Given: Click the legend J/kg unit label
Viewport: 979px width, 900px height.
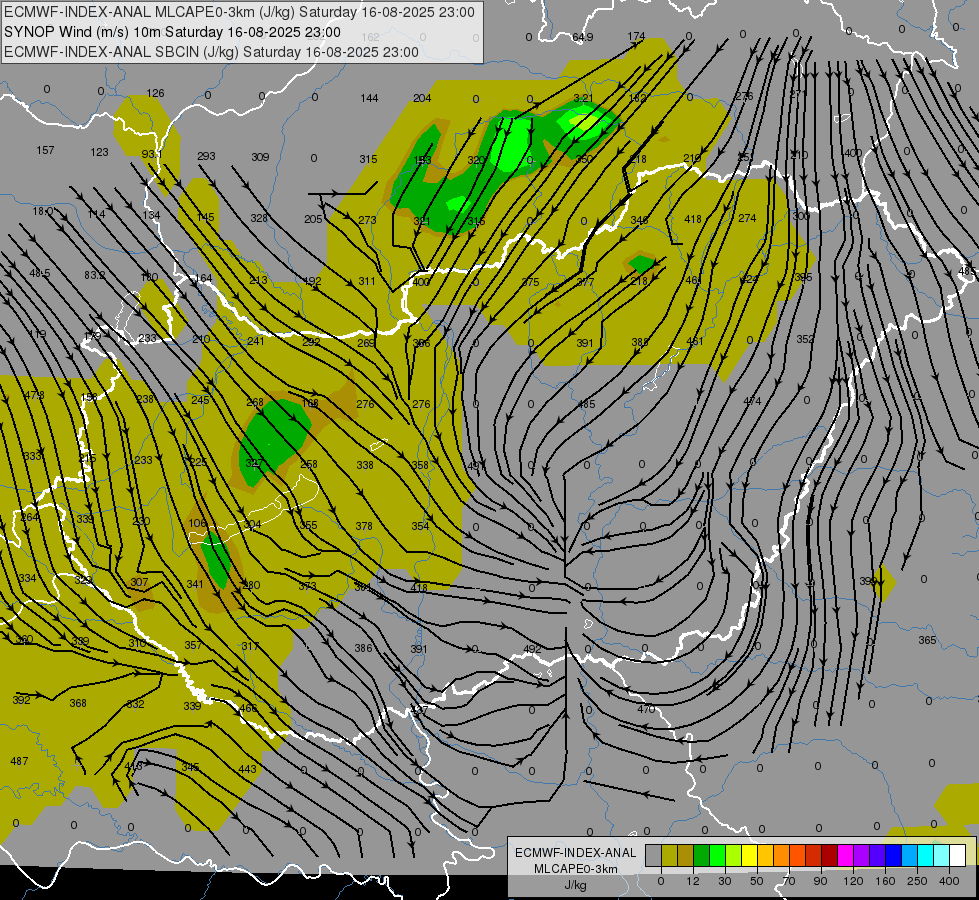Looking at the screenshot, I should [576, 885].
